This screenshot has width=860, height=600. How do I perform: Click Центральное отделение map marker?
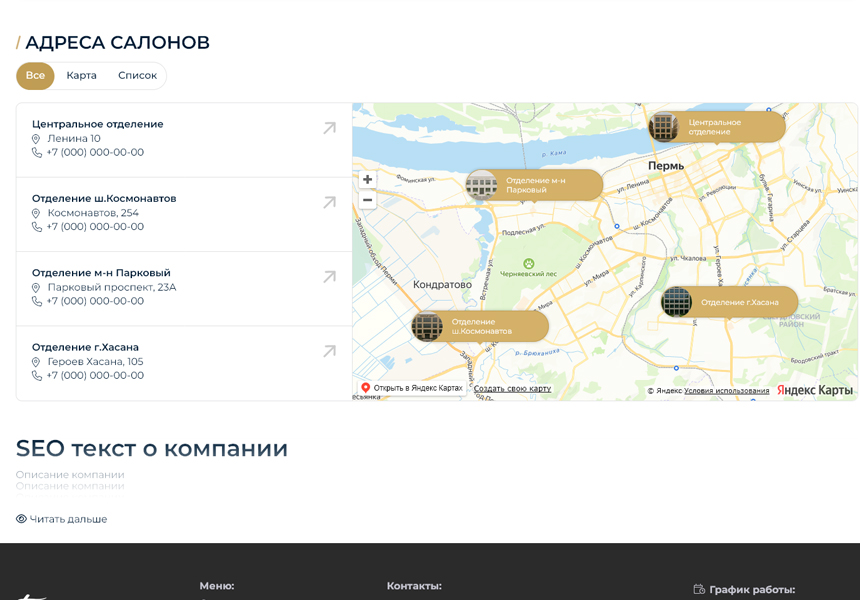(x=715, y=127)
